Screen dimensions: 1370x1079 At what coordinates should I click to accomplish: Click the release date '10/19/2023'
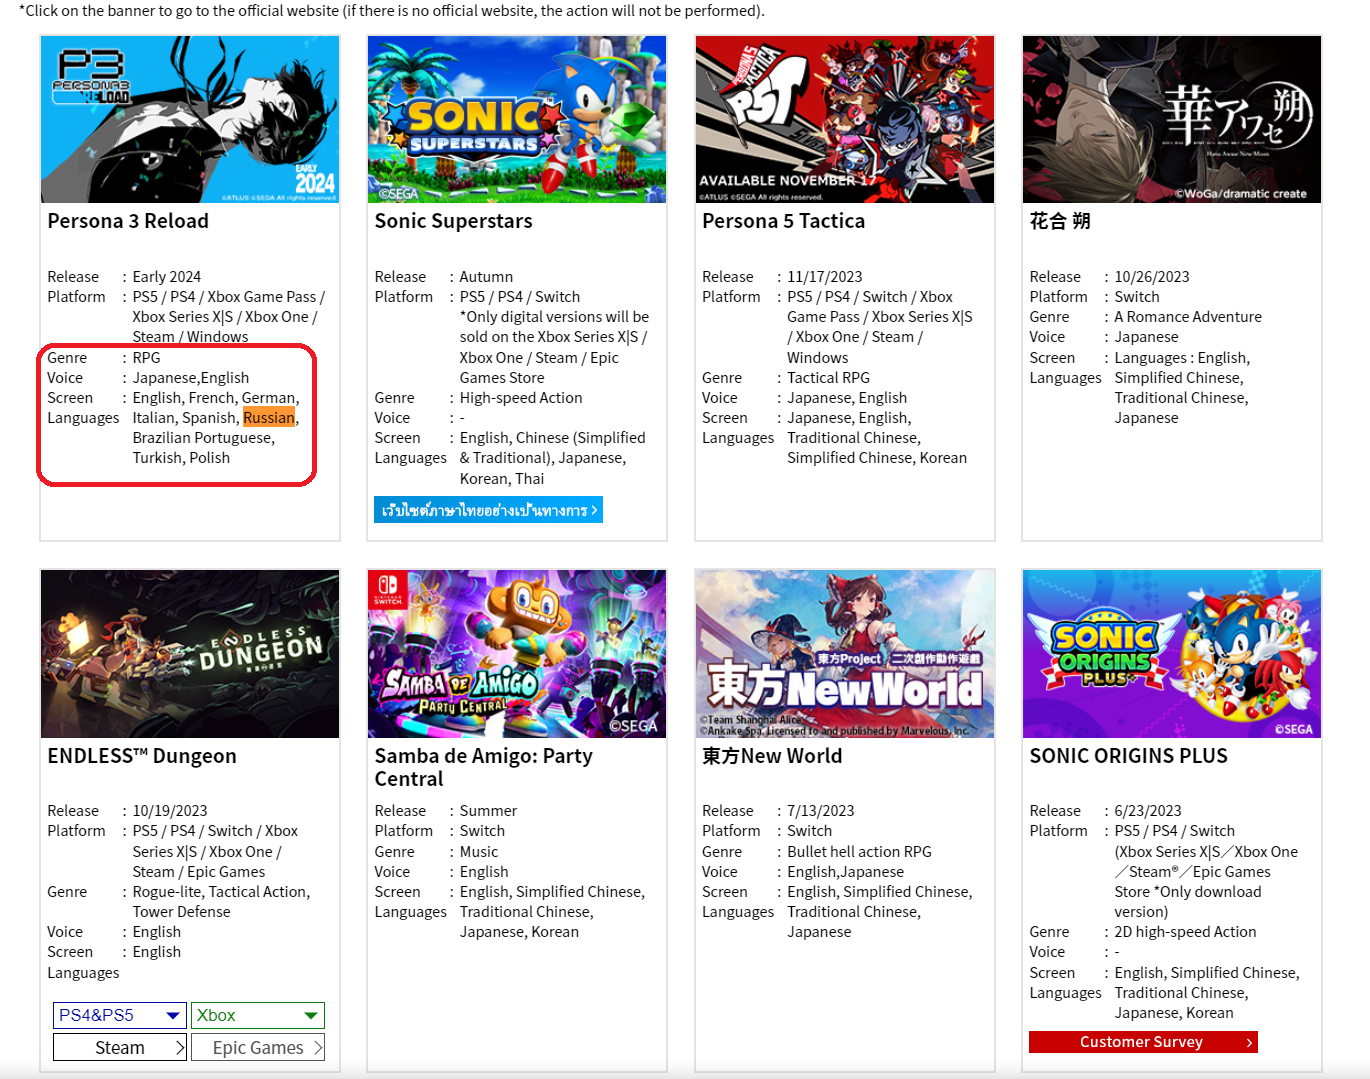tap(170, 811)
